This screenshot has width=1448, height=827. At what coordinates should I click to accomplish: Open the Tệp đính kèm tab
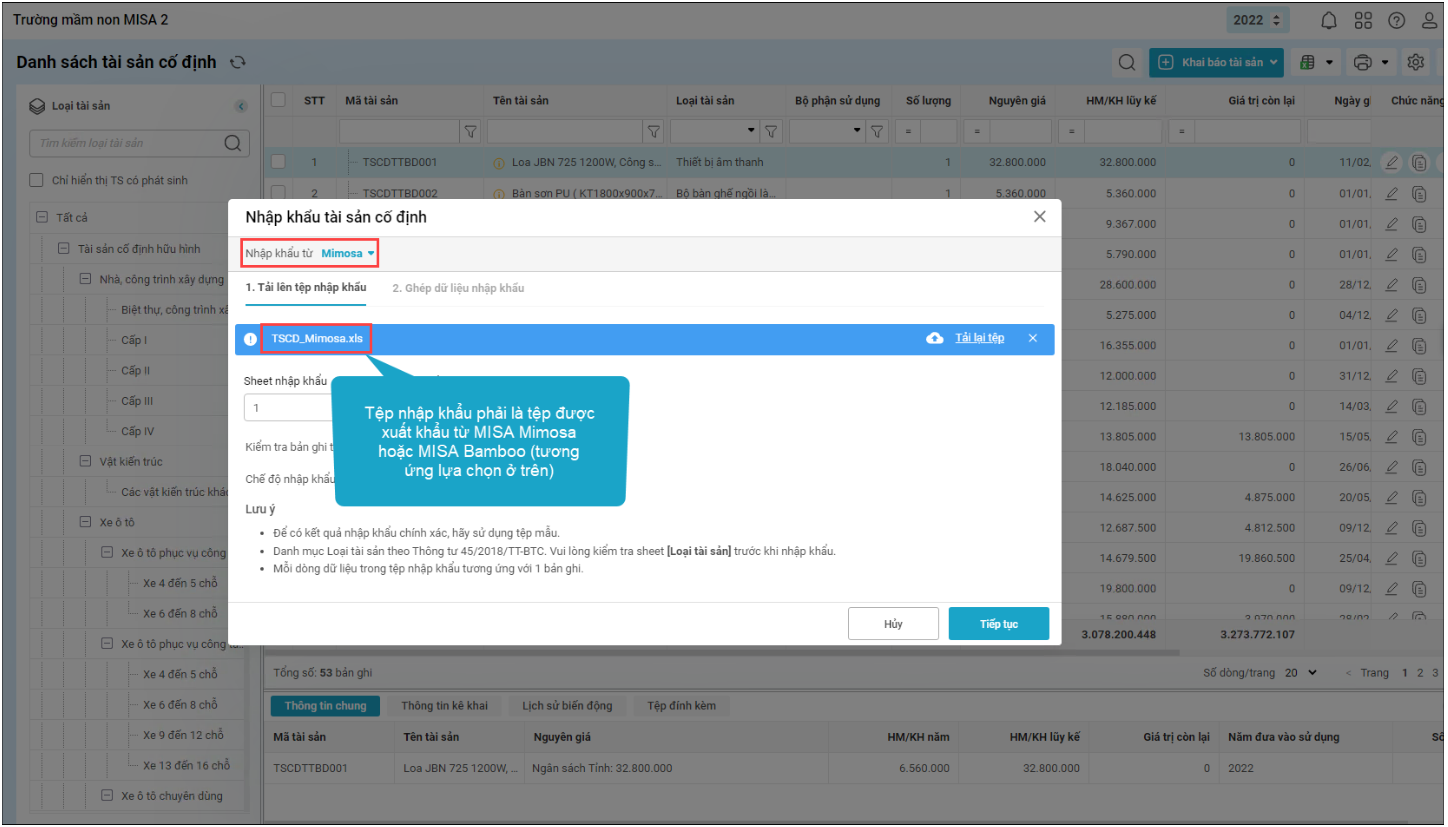(682, 706)
